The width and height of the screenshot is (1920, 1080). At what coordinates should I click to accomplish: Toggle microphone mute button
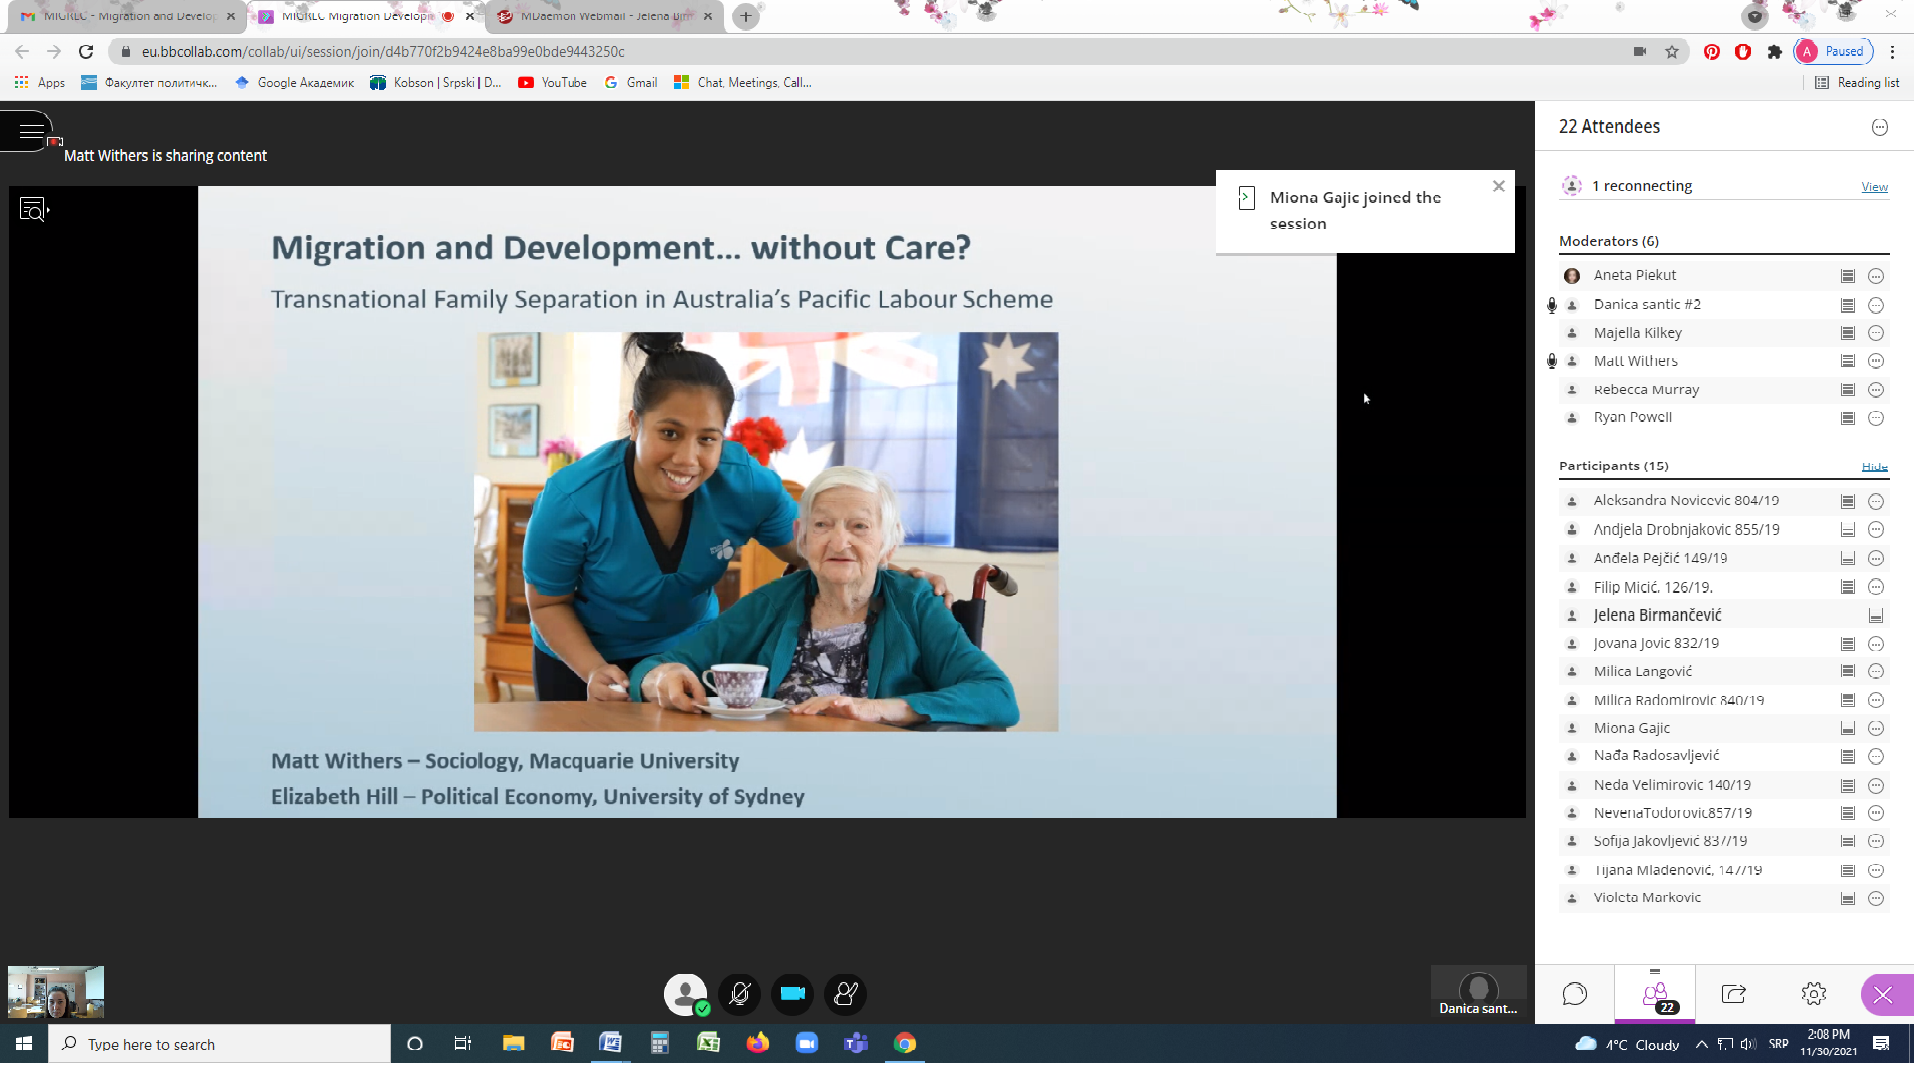(x=740, y=994)
